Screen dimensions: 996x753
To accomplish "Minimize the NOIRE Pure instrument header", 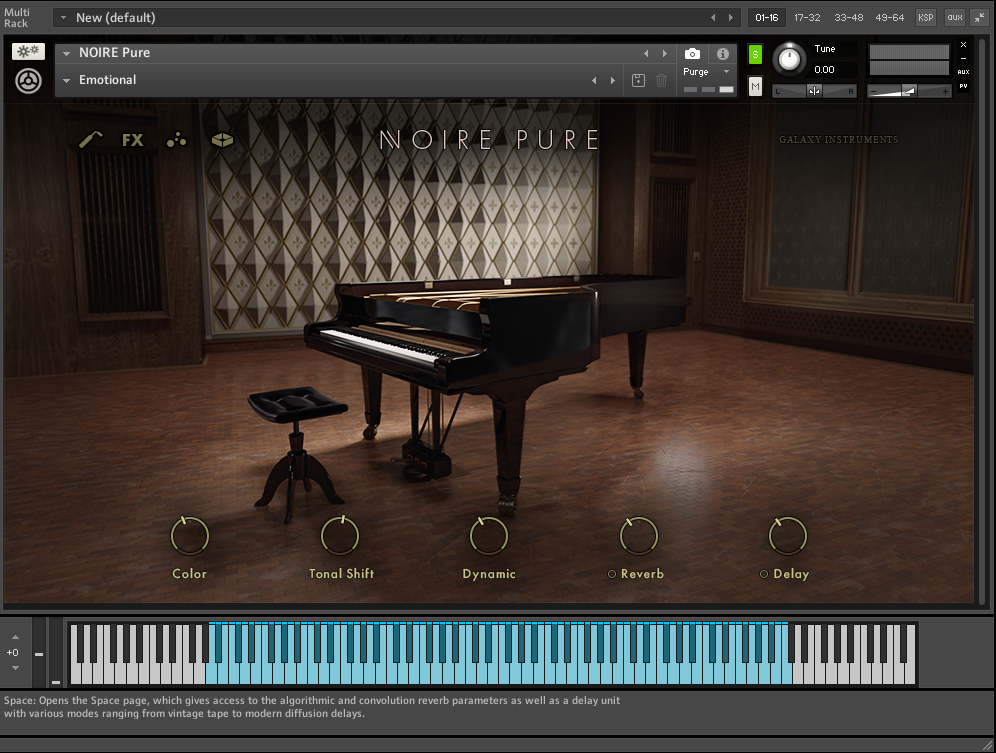I will coord(964,58).
